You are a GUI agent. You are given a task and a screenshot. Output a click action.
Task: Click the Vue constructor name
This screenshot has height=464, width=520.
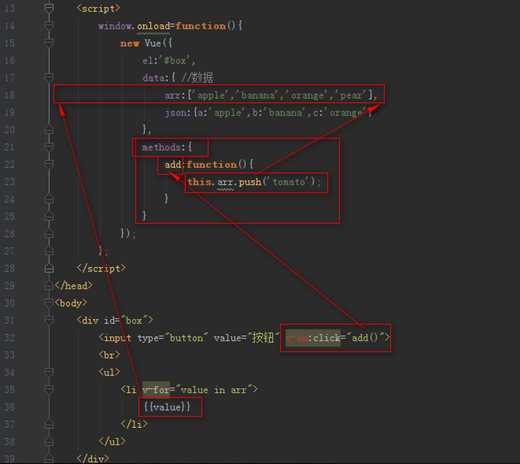pos(153,43)
